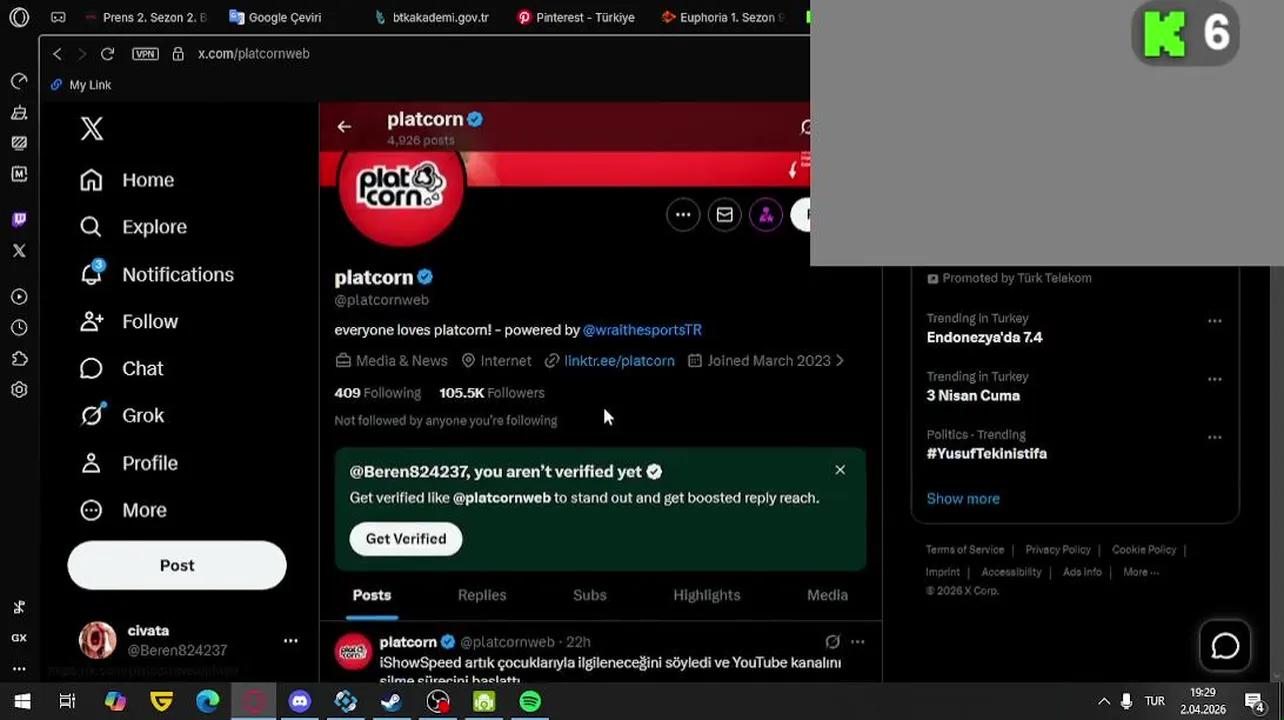Click the Get Verified button
1284x720 pixels.
click(x=406, y=539)
